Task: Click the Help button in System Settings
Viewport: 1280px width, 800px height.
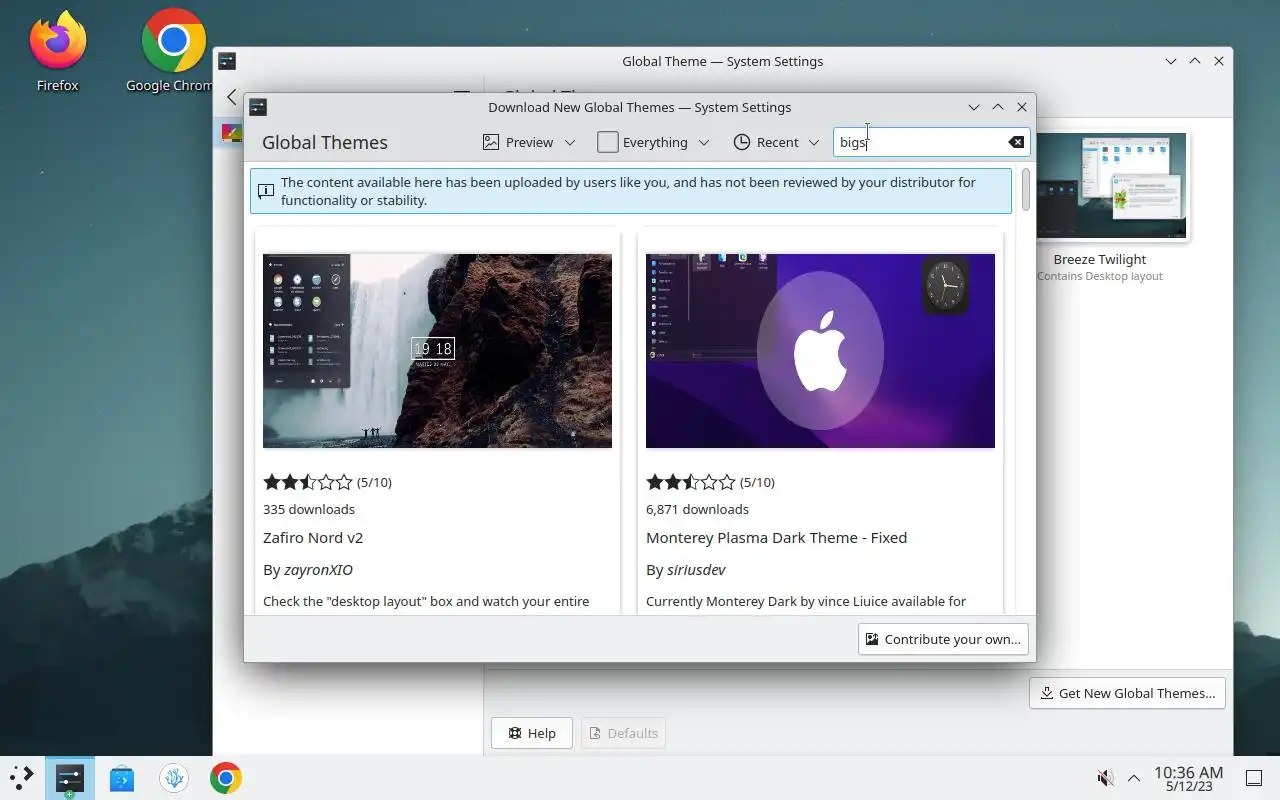Action: tap(531, 733)
